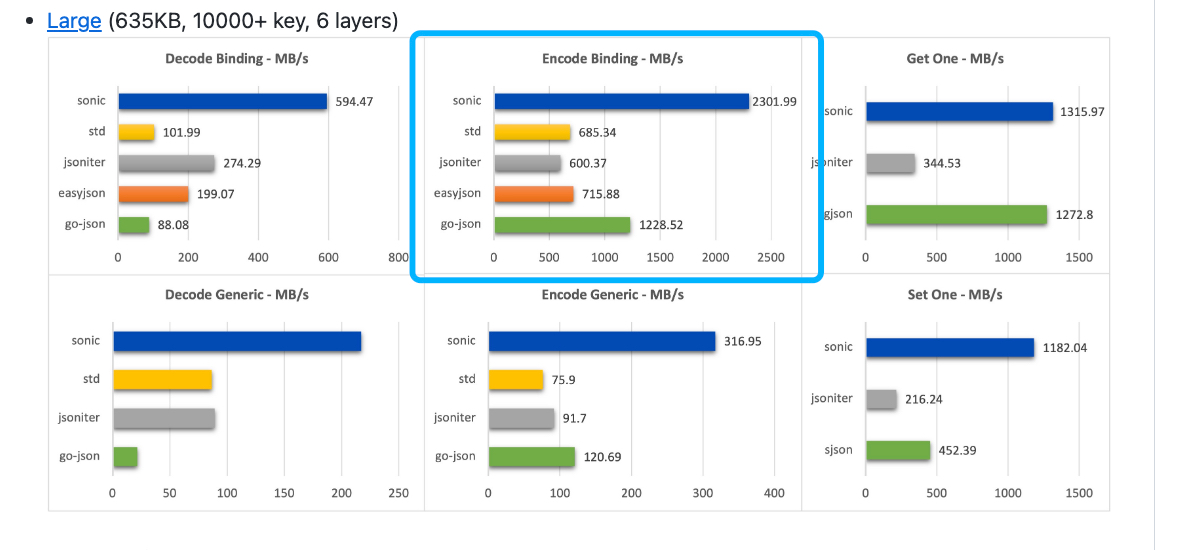Click the 1315.97 value in Get One
The width and height of the screenshot is (1200, 550).
click(x=1084, y=112)
